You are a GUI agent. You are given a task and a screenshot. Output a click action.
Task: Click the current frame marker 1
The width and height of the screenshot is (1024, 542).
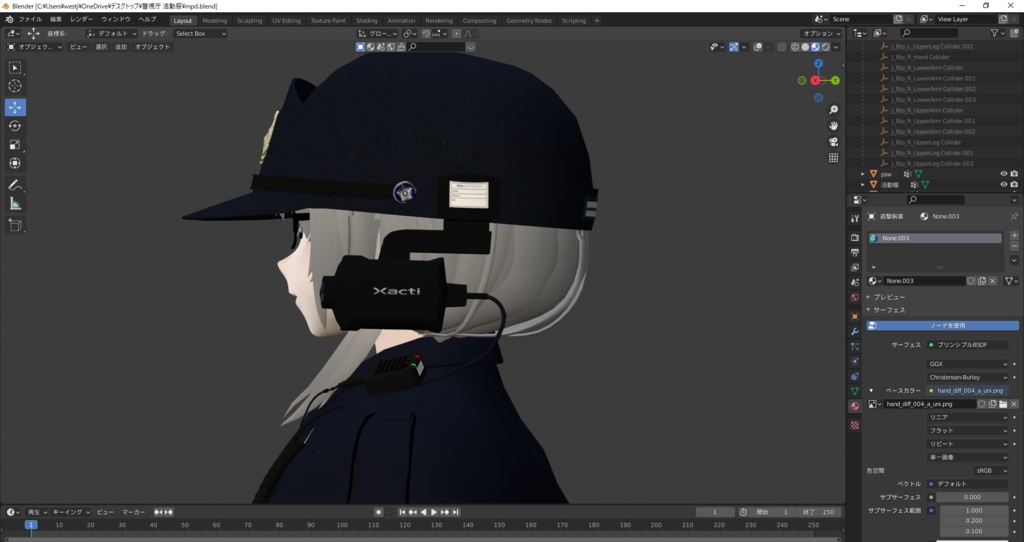coord(31,524)
